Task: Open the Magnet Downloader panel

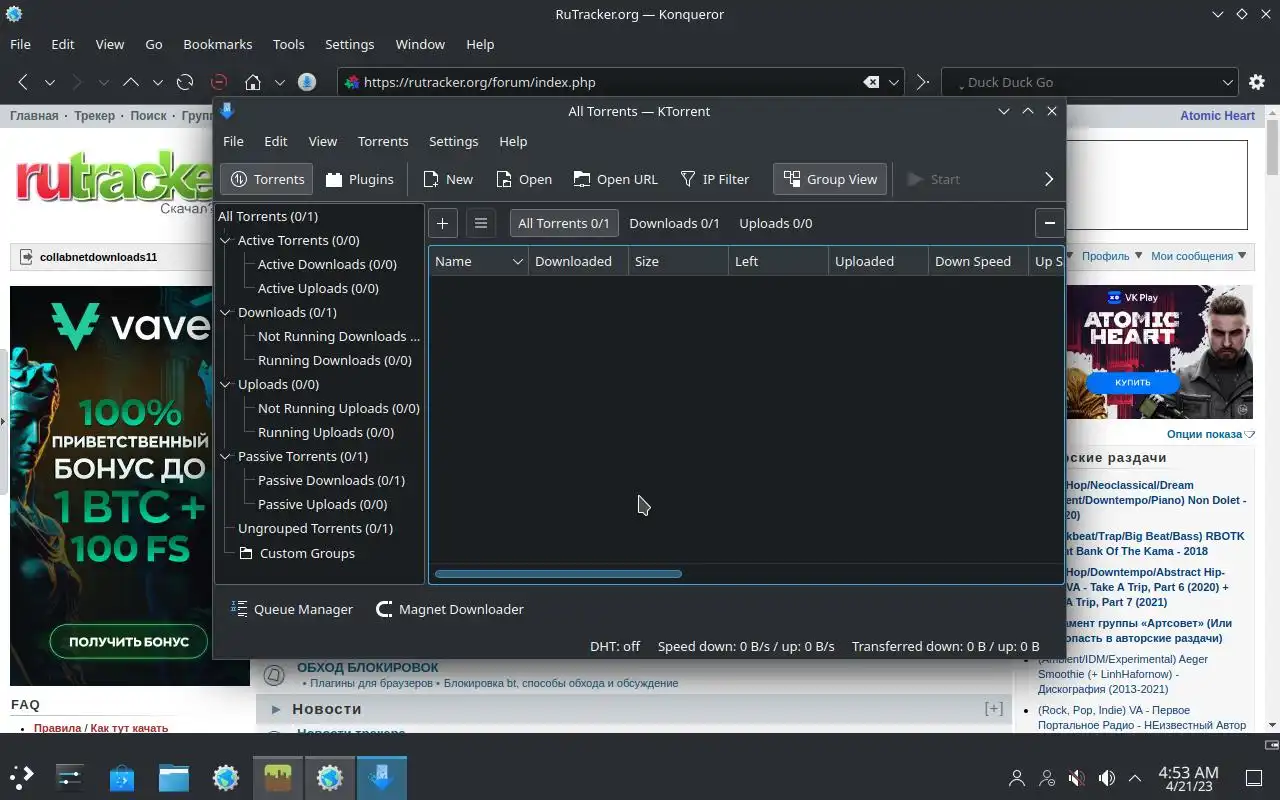Action: pyautogui.click(x=449, y=609)
